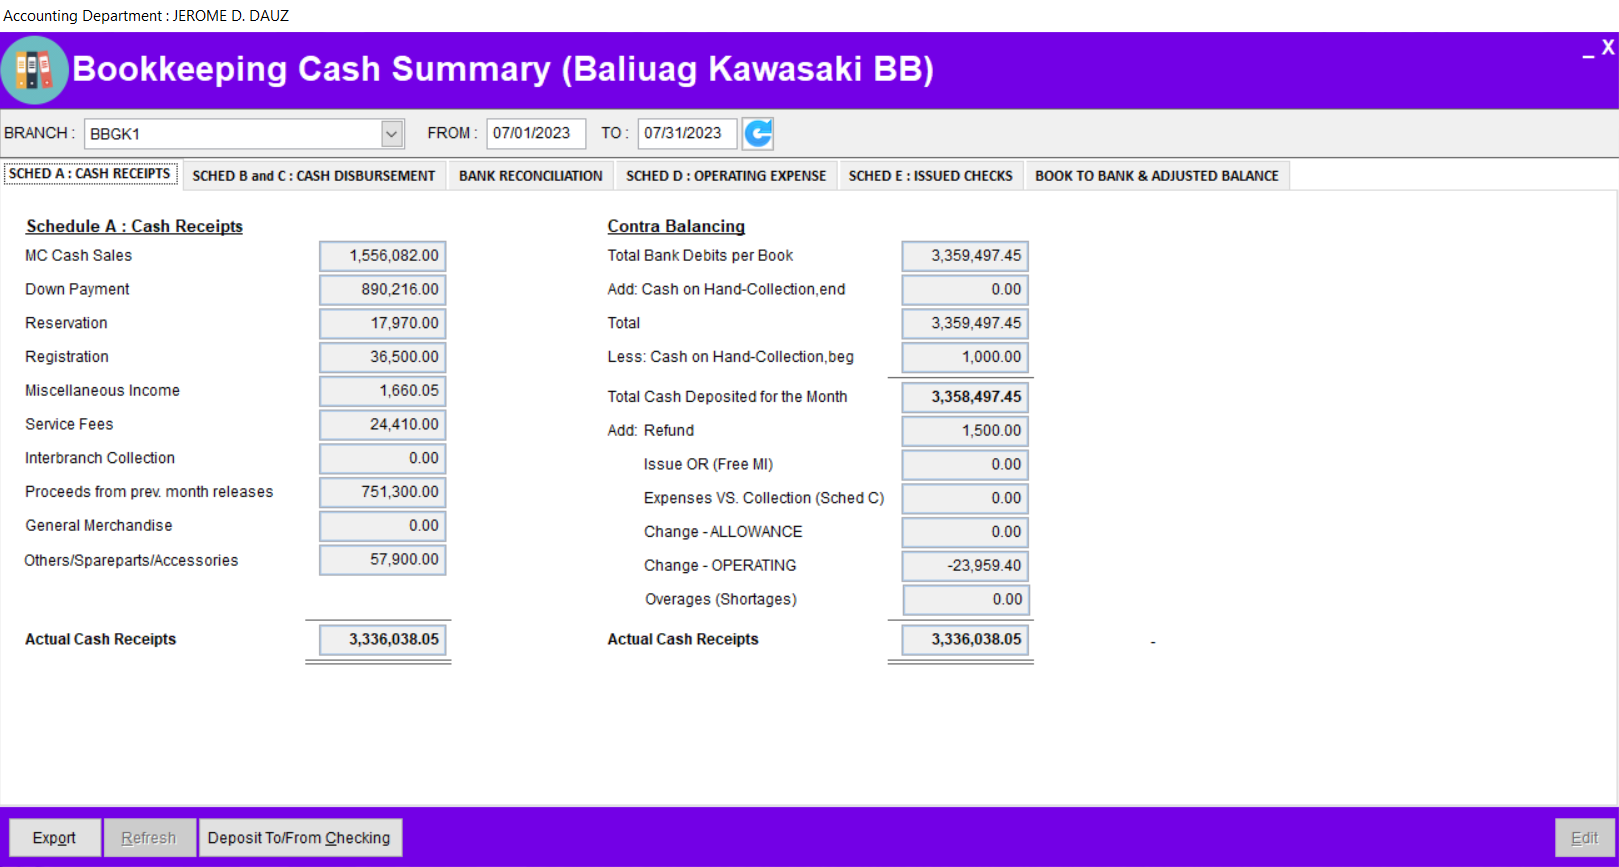This screenshot has height=867, width=1619.
Task: Click Schedule A Actual Cash Receipts total field
Action: [383, 640]
